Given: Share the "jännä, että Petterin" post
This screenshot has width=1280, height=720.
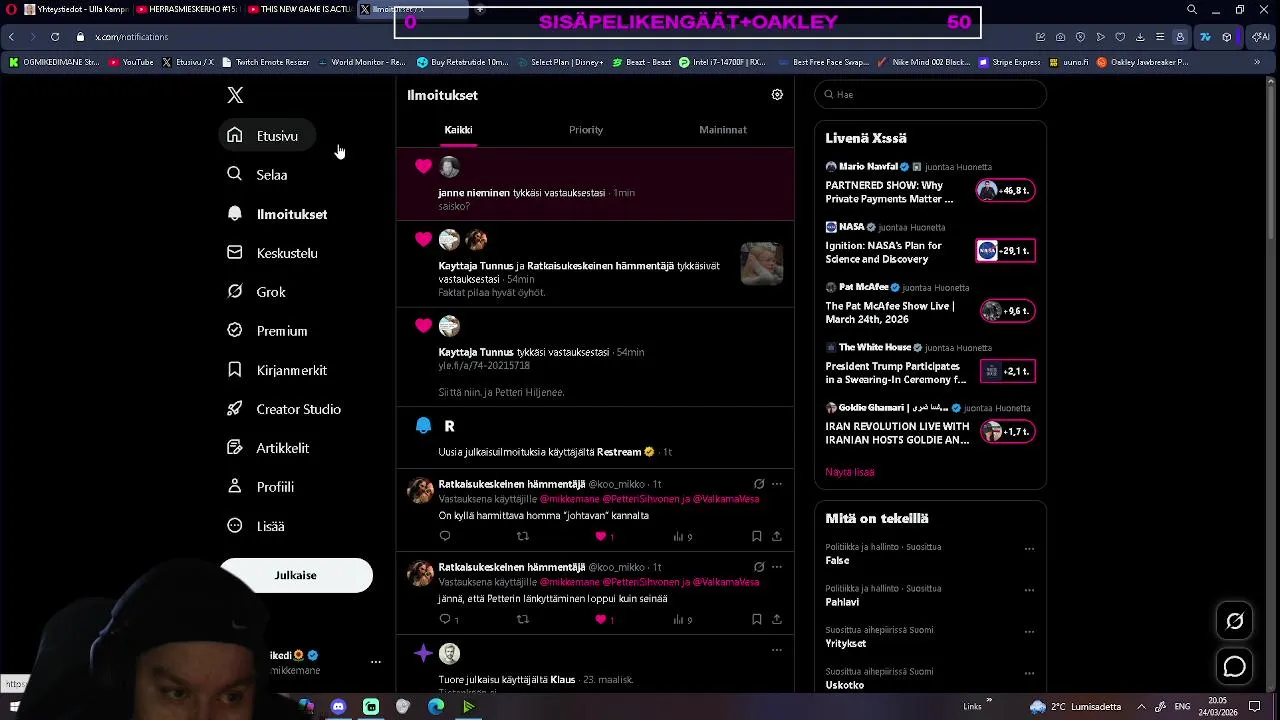Looking at the screenshot, I should (x=776, y=619).
